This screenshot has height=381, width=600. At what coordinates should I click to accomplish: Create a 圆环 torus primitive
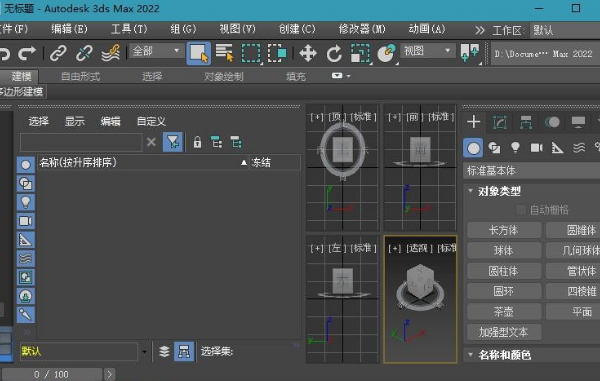(x=504, y=291)
